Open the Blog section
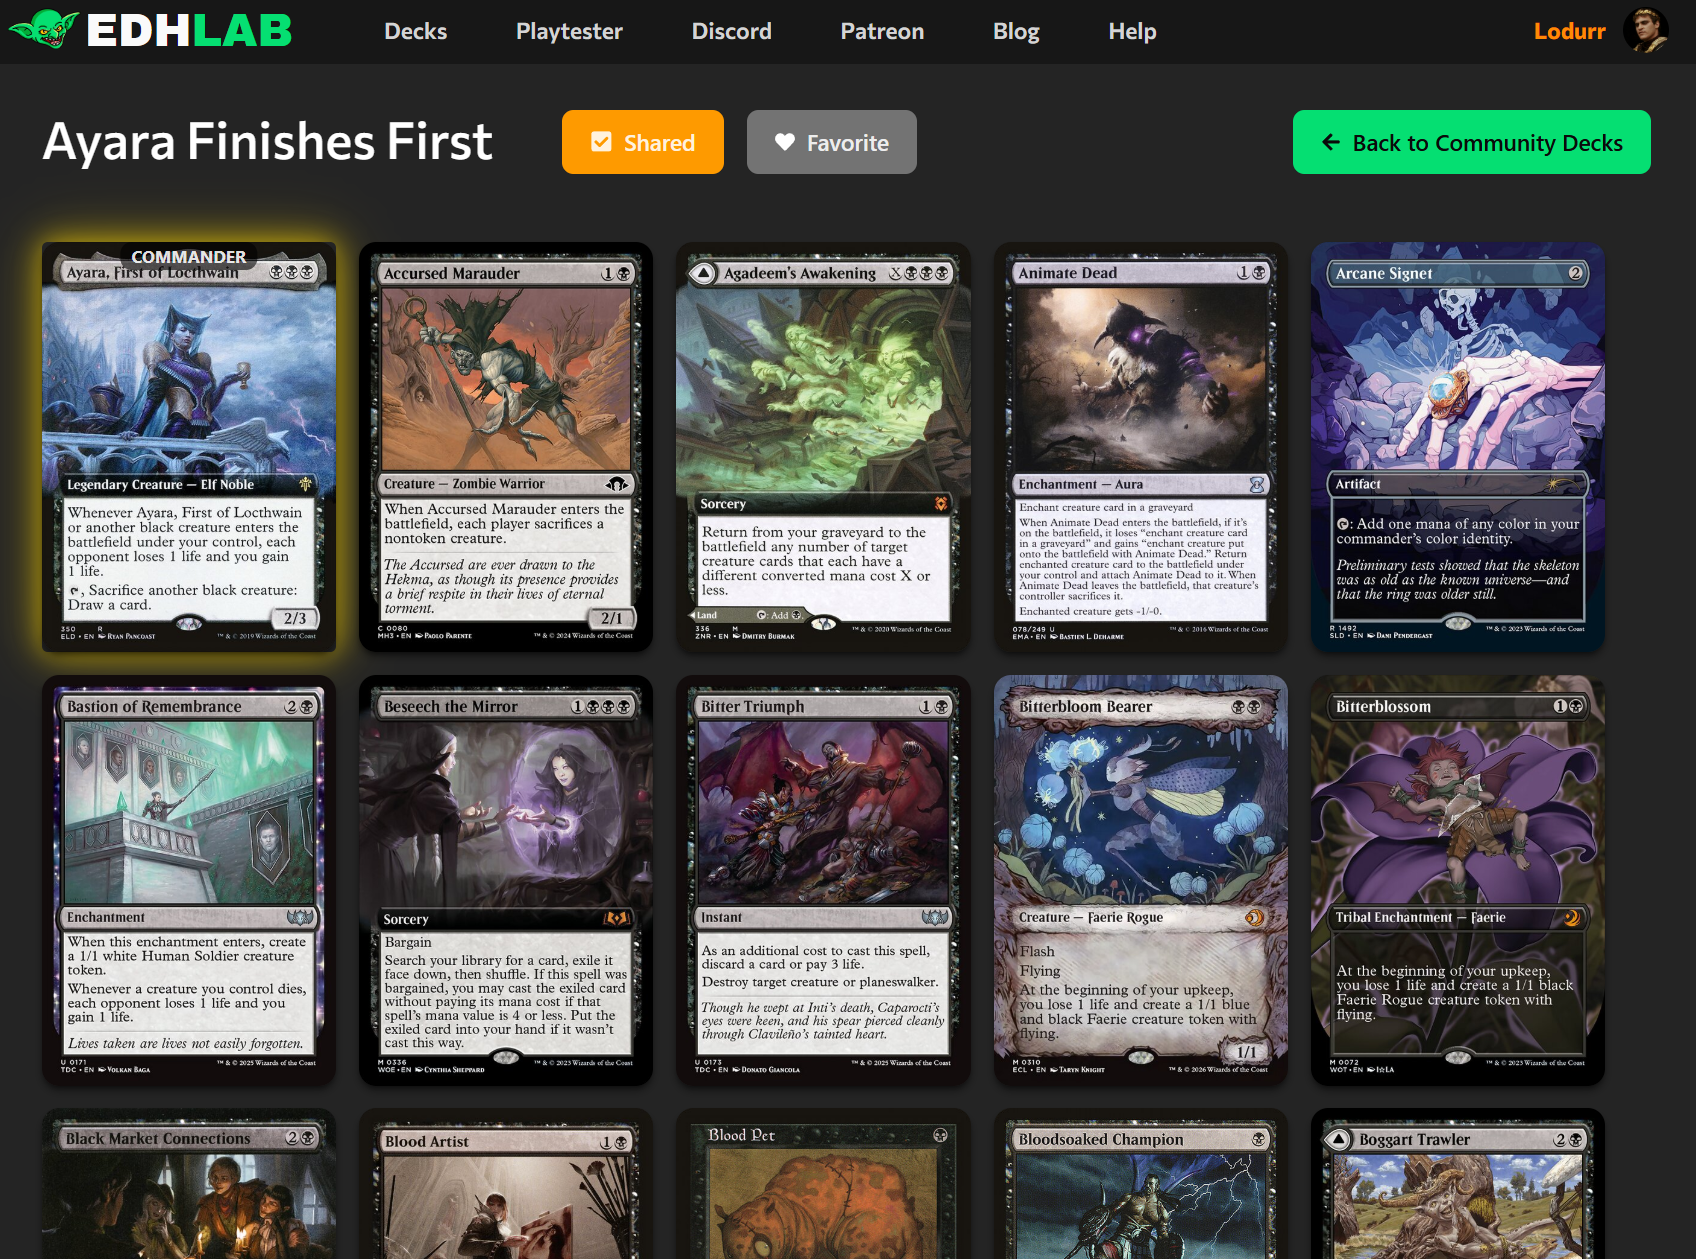The image size is (1696, 1259). 1016,31
